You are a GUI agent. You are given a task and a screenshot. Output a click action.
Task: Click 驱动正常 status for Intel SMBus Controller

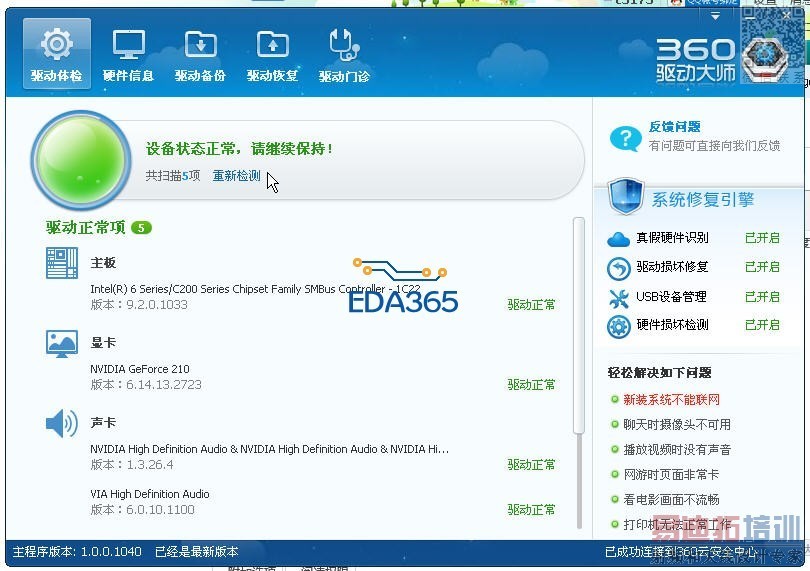(x=531, y=305)
